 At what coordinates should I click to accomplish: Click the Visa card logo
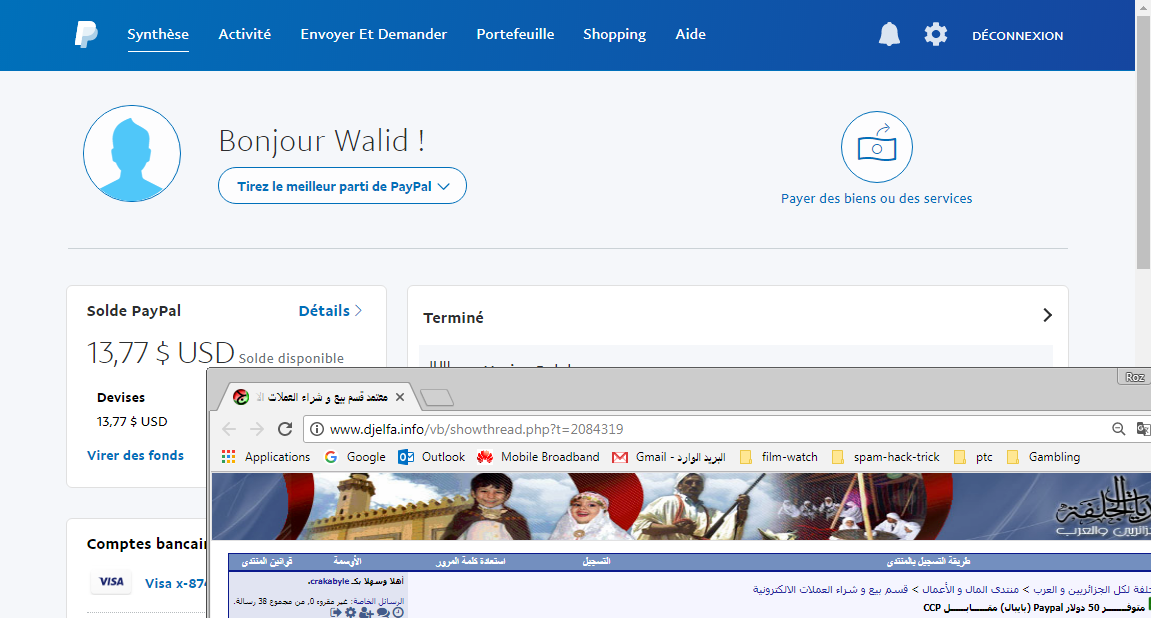pyautogui.click(x=112, y=582)
